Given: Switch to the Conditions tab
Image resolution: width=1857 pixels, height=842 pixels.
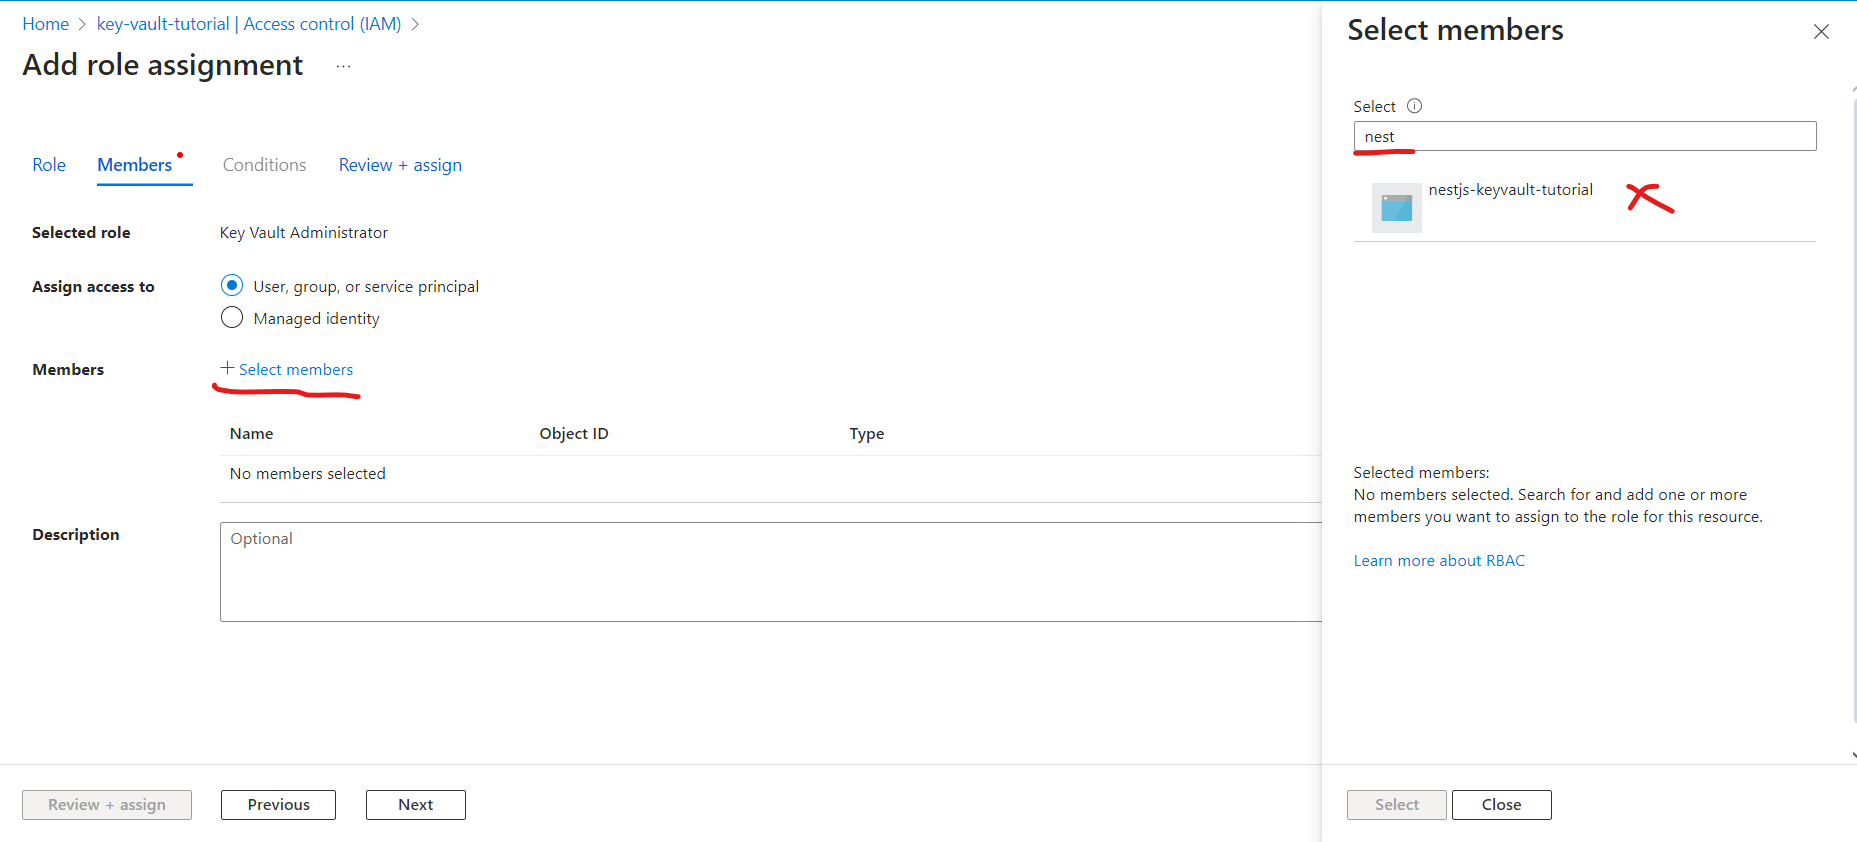Looking at the screenshot, I should [264, 165].
